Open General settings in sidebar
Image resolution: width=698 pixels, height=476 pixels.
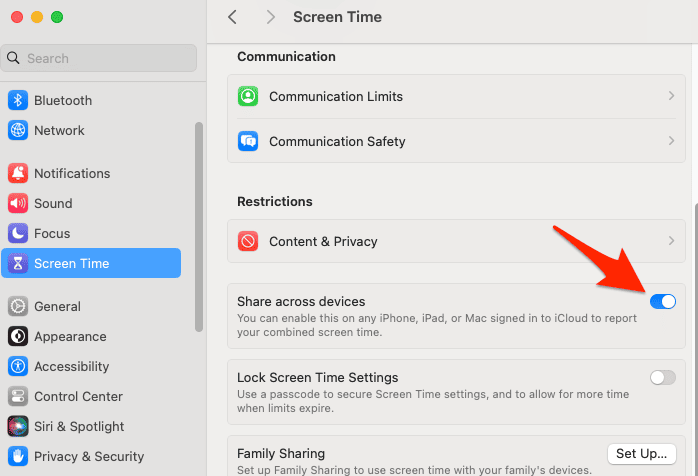click(58, 306)
